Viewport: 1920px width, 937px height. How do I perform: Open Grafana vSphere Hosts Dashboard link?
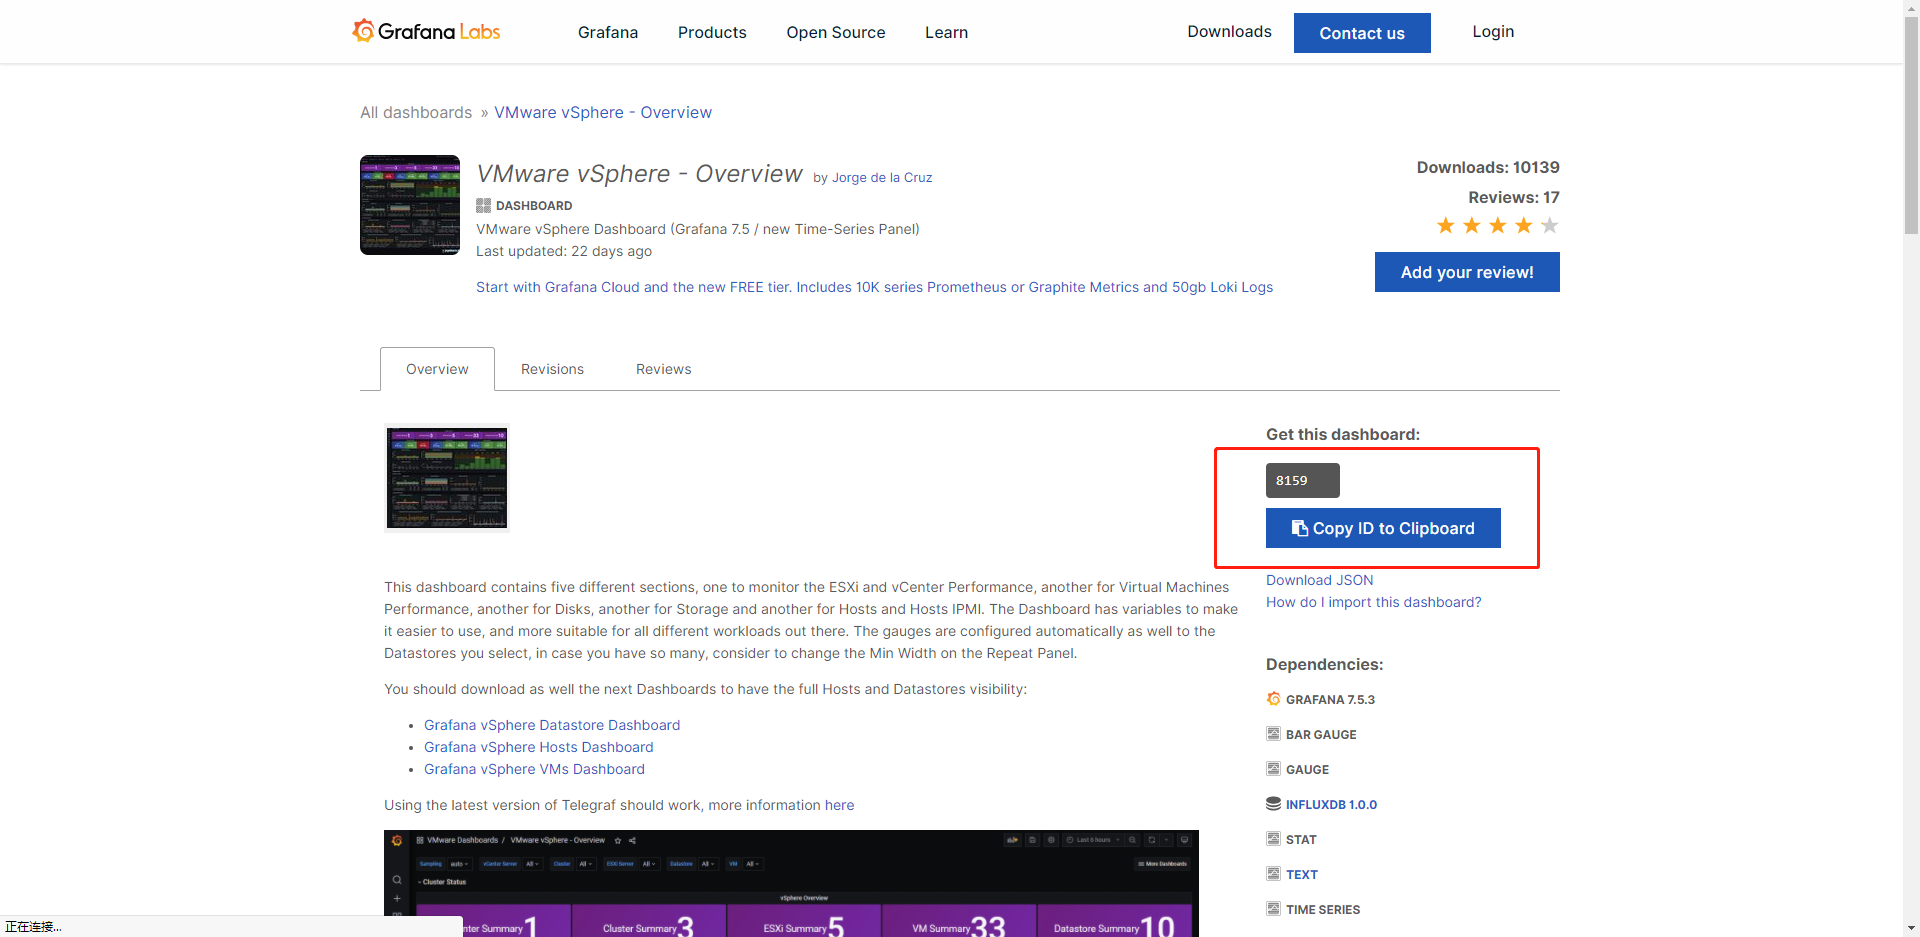538,747
